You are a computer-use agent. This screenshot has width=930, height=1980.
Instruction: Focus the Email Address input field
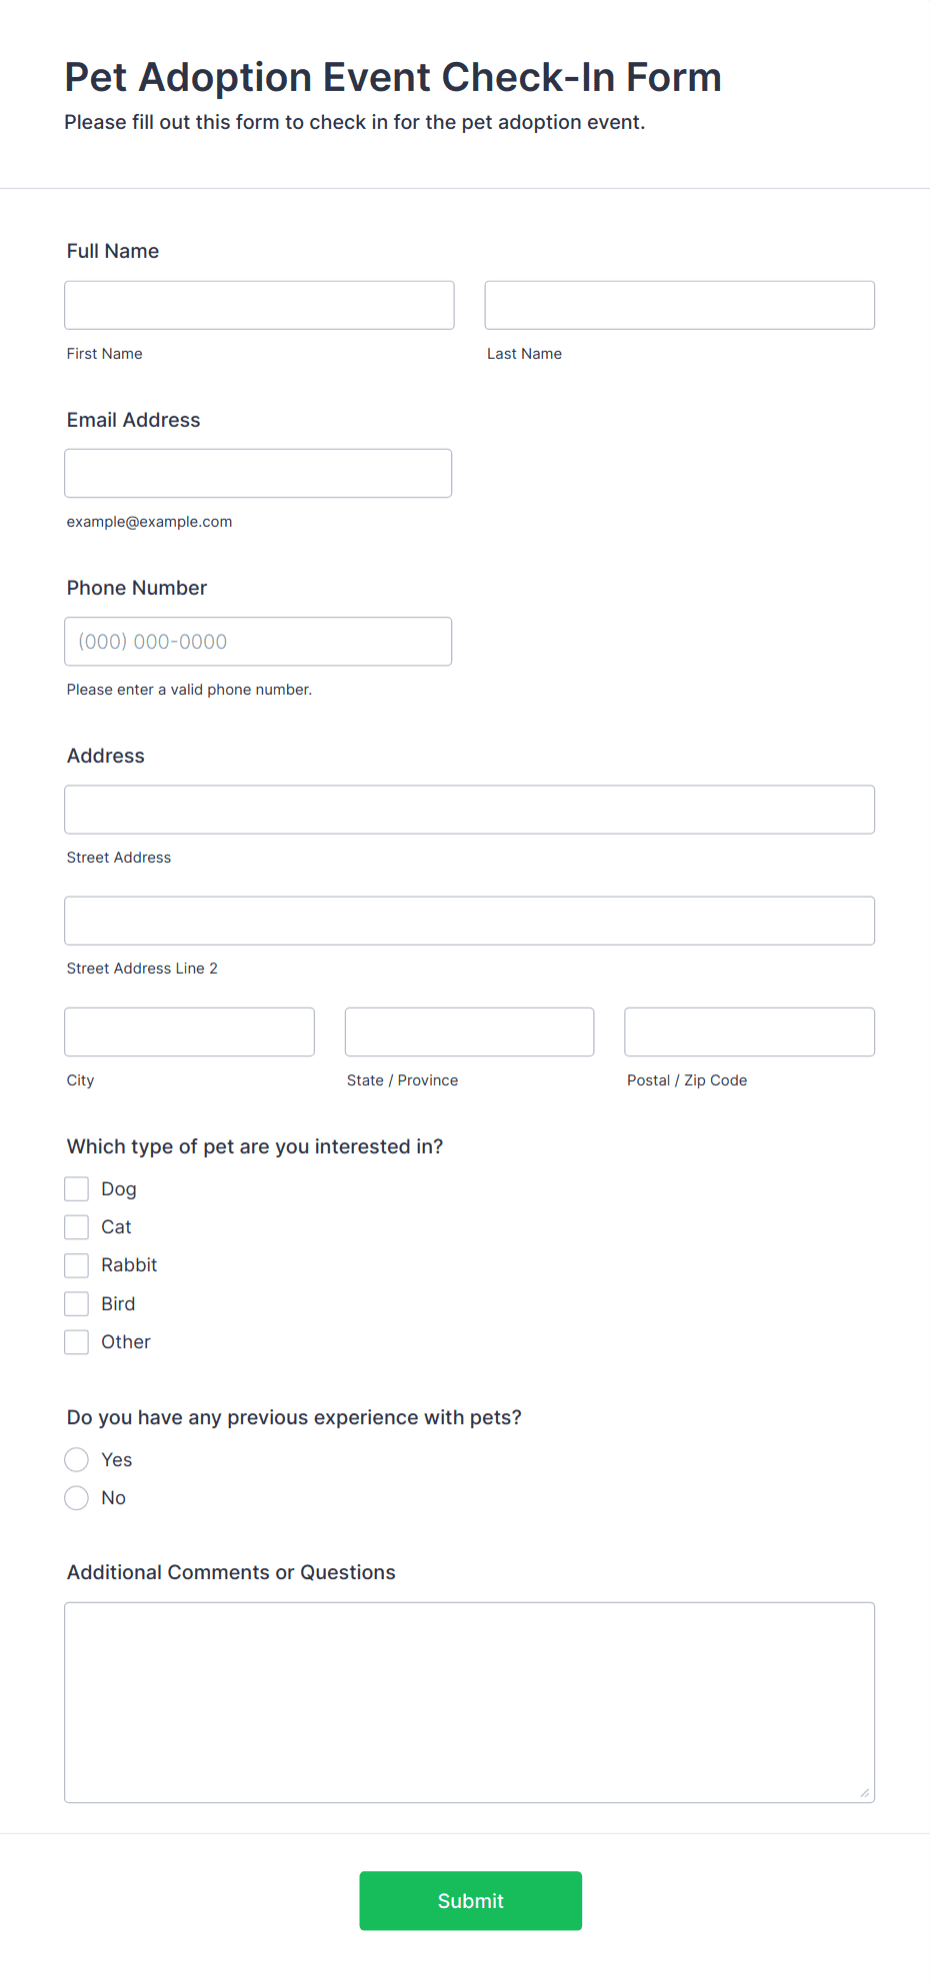tap(258, 473)
